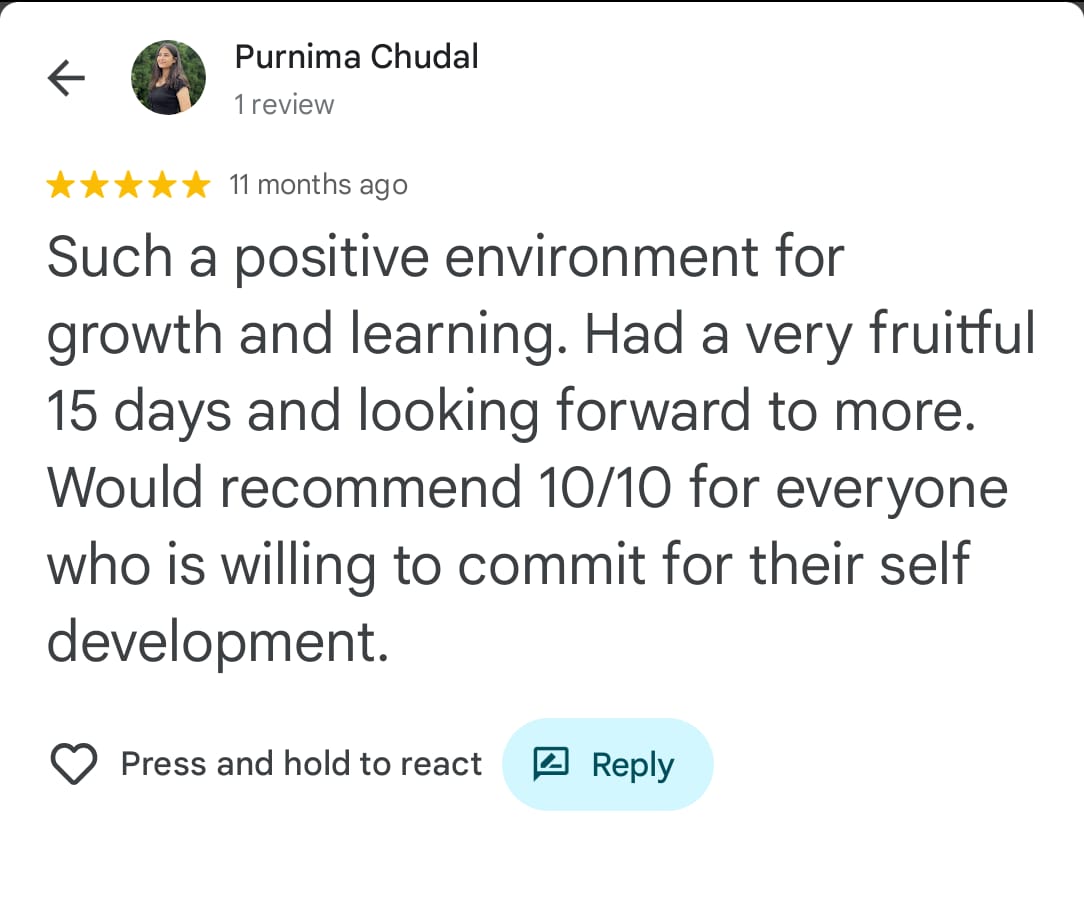Click the fourth yellow rating star
The height and width of the screenshot is (901, 1084).
[163, 185]
